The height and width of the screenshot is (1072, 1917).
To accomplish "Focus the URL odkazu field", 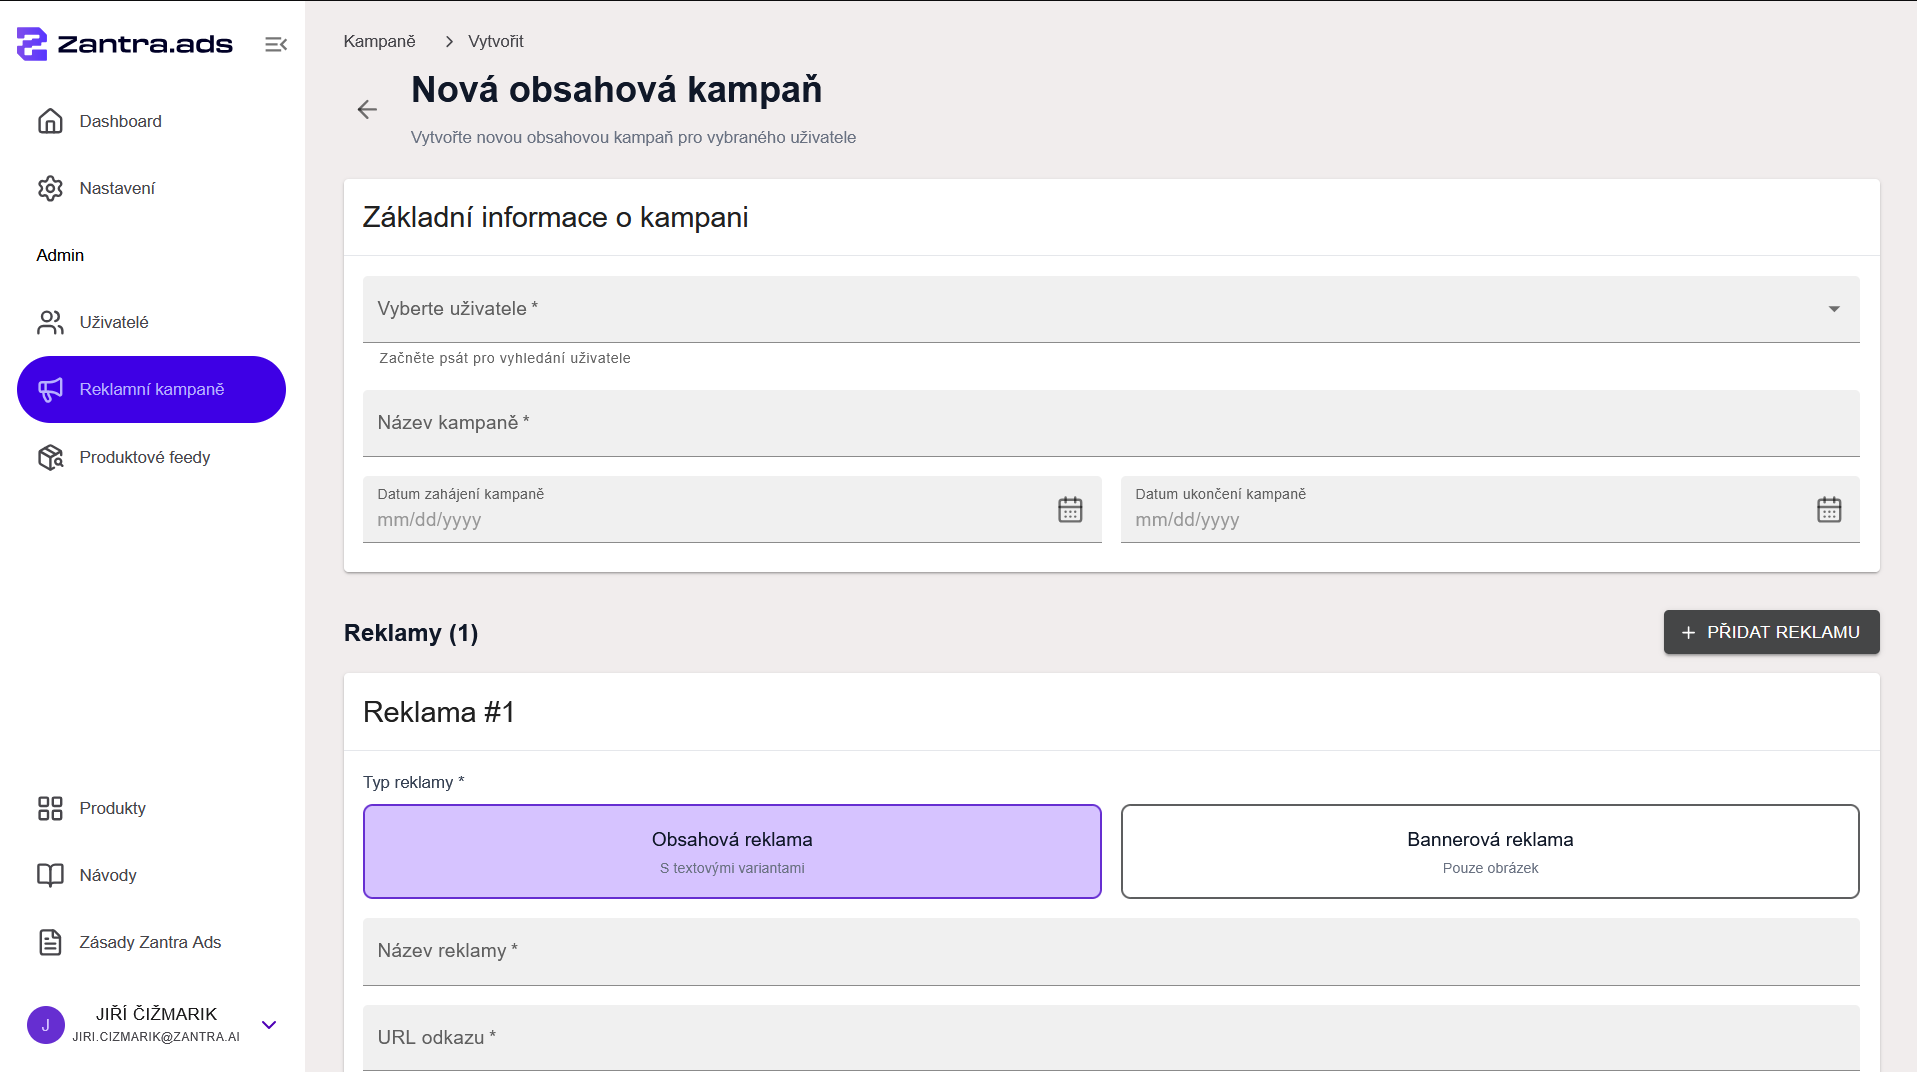I will coord(1111,1038).
